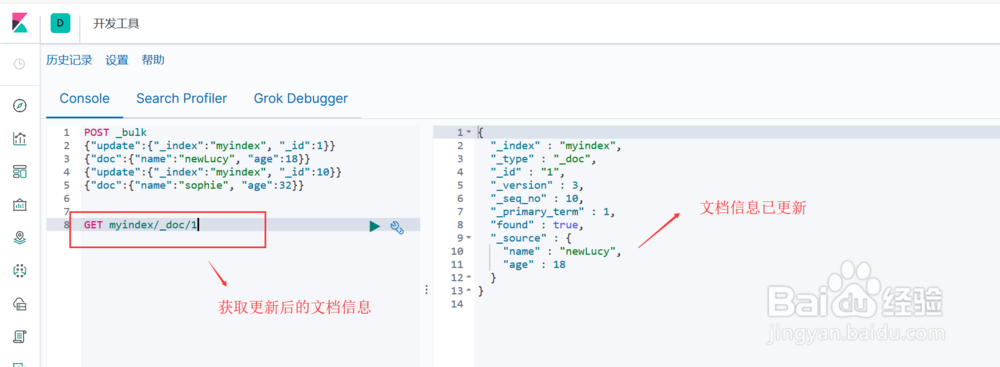Run the GET request with play button

375,225
